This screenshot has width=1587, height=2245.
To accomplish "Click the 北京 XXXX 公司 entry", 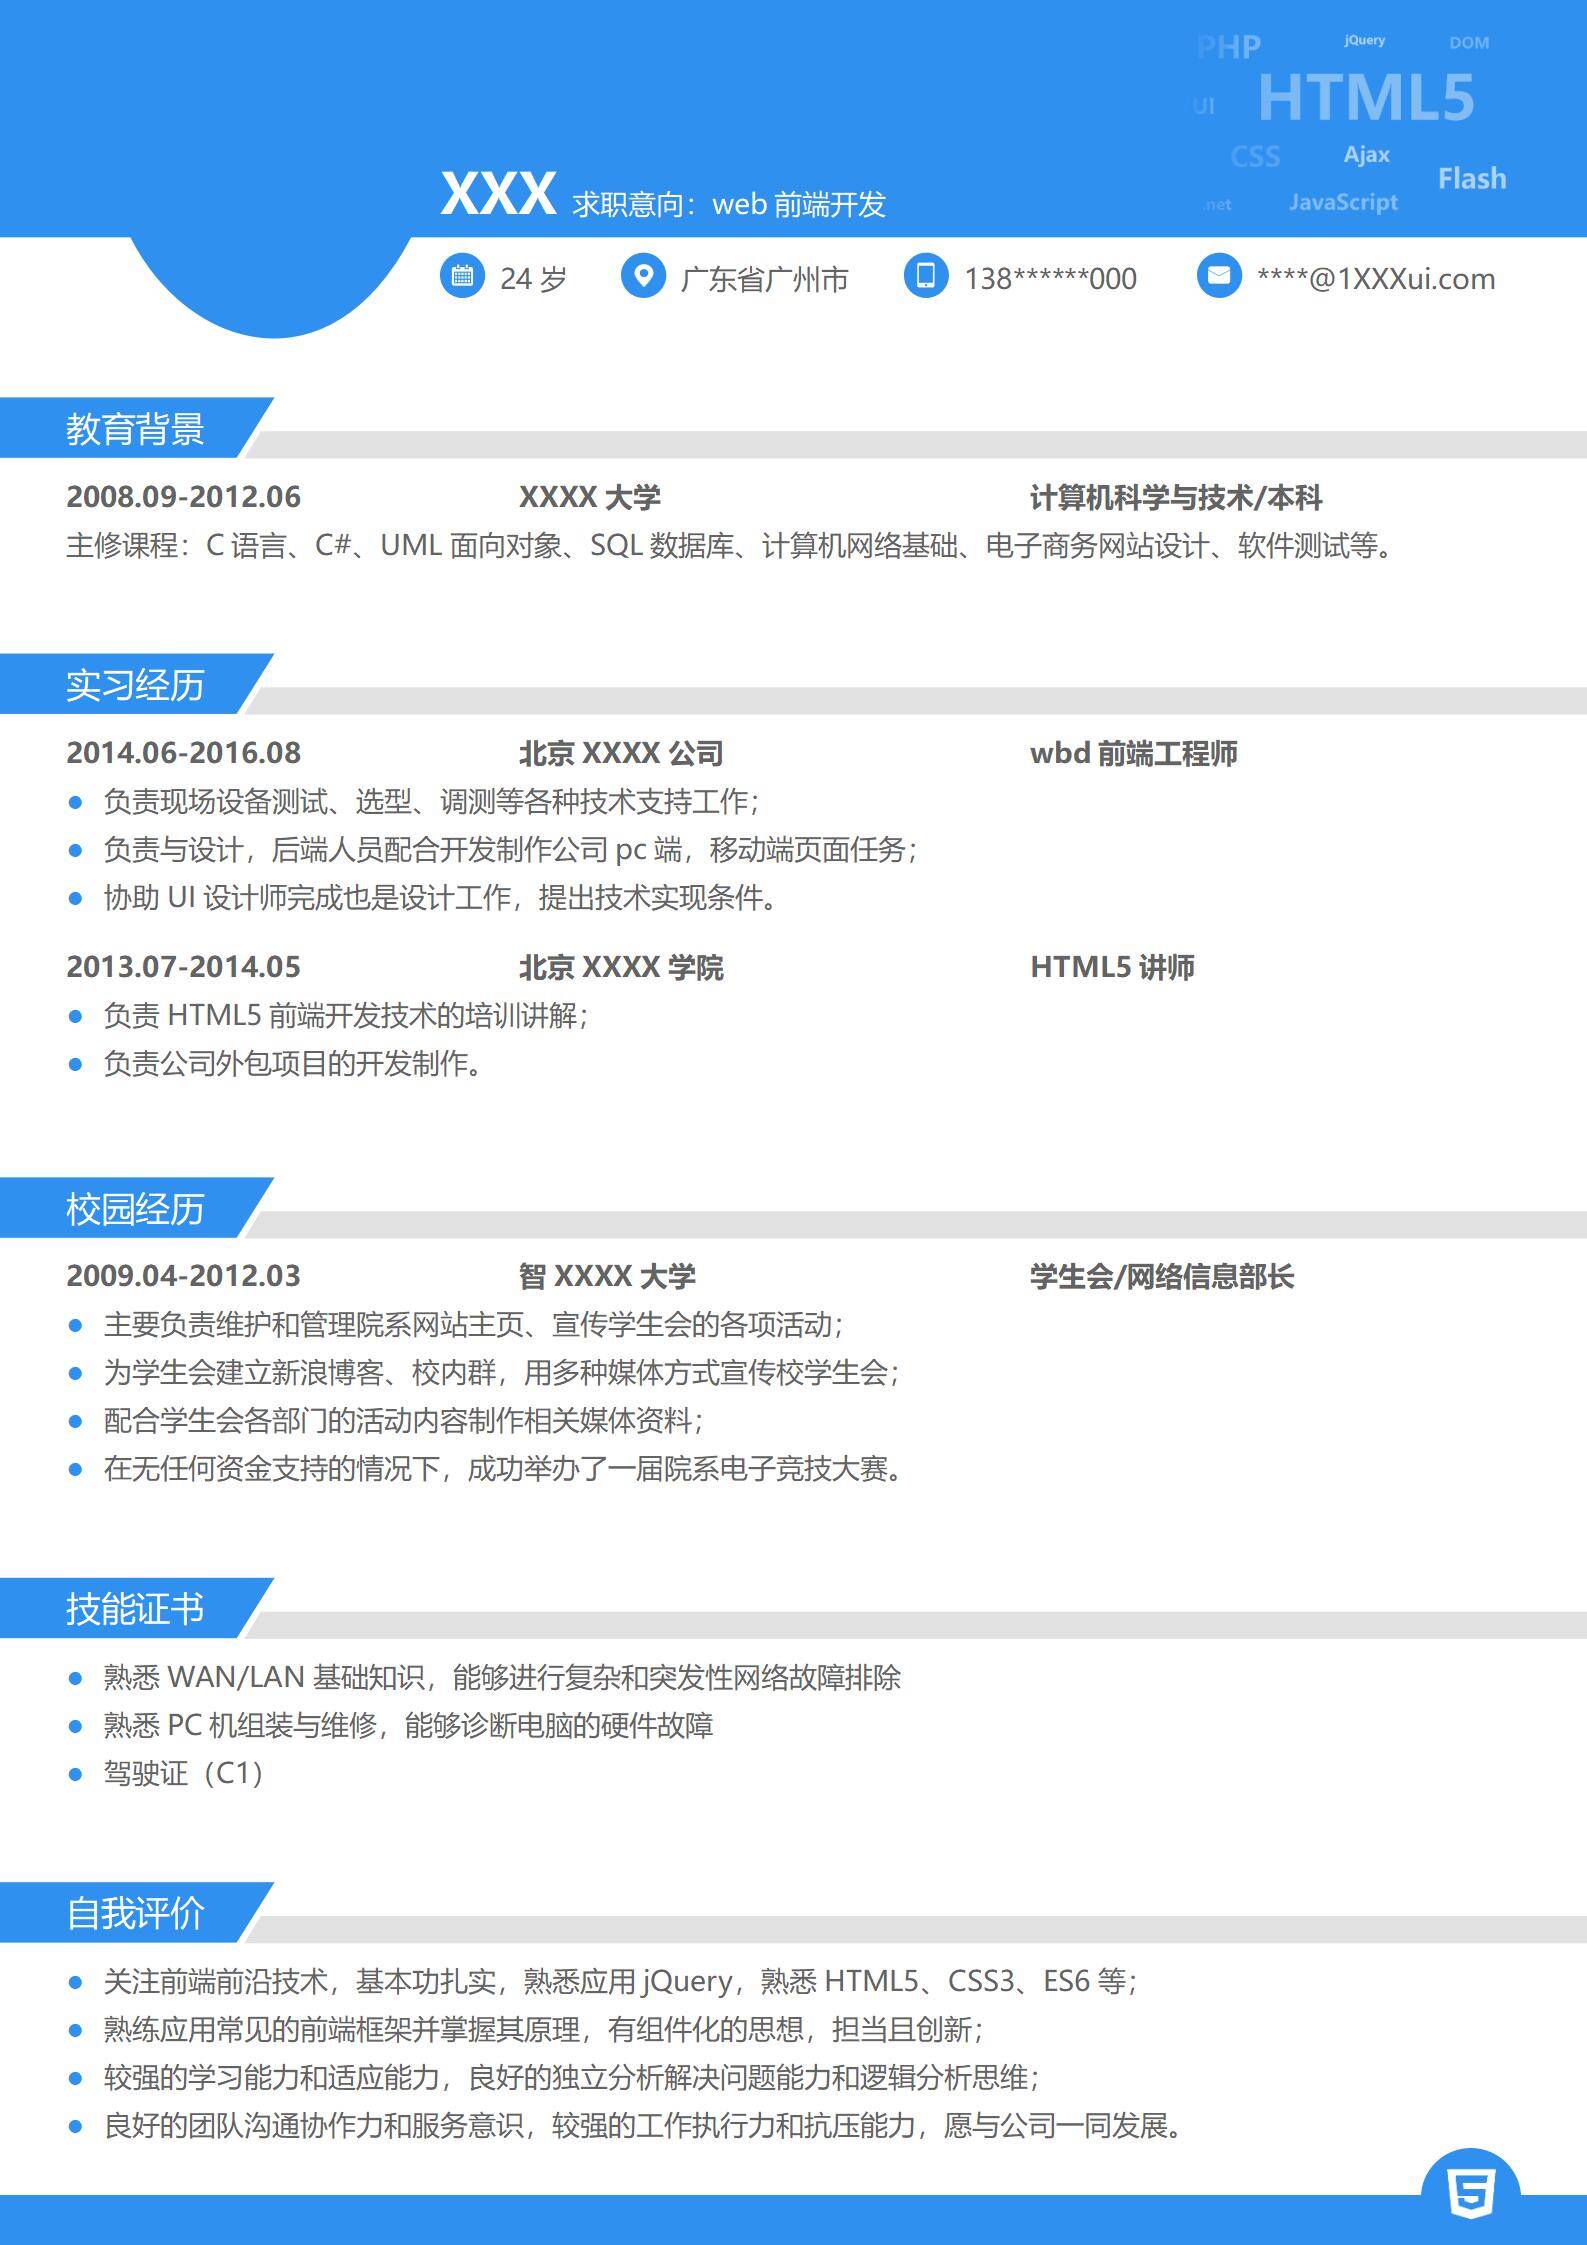I will coord(620,753).
